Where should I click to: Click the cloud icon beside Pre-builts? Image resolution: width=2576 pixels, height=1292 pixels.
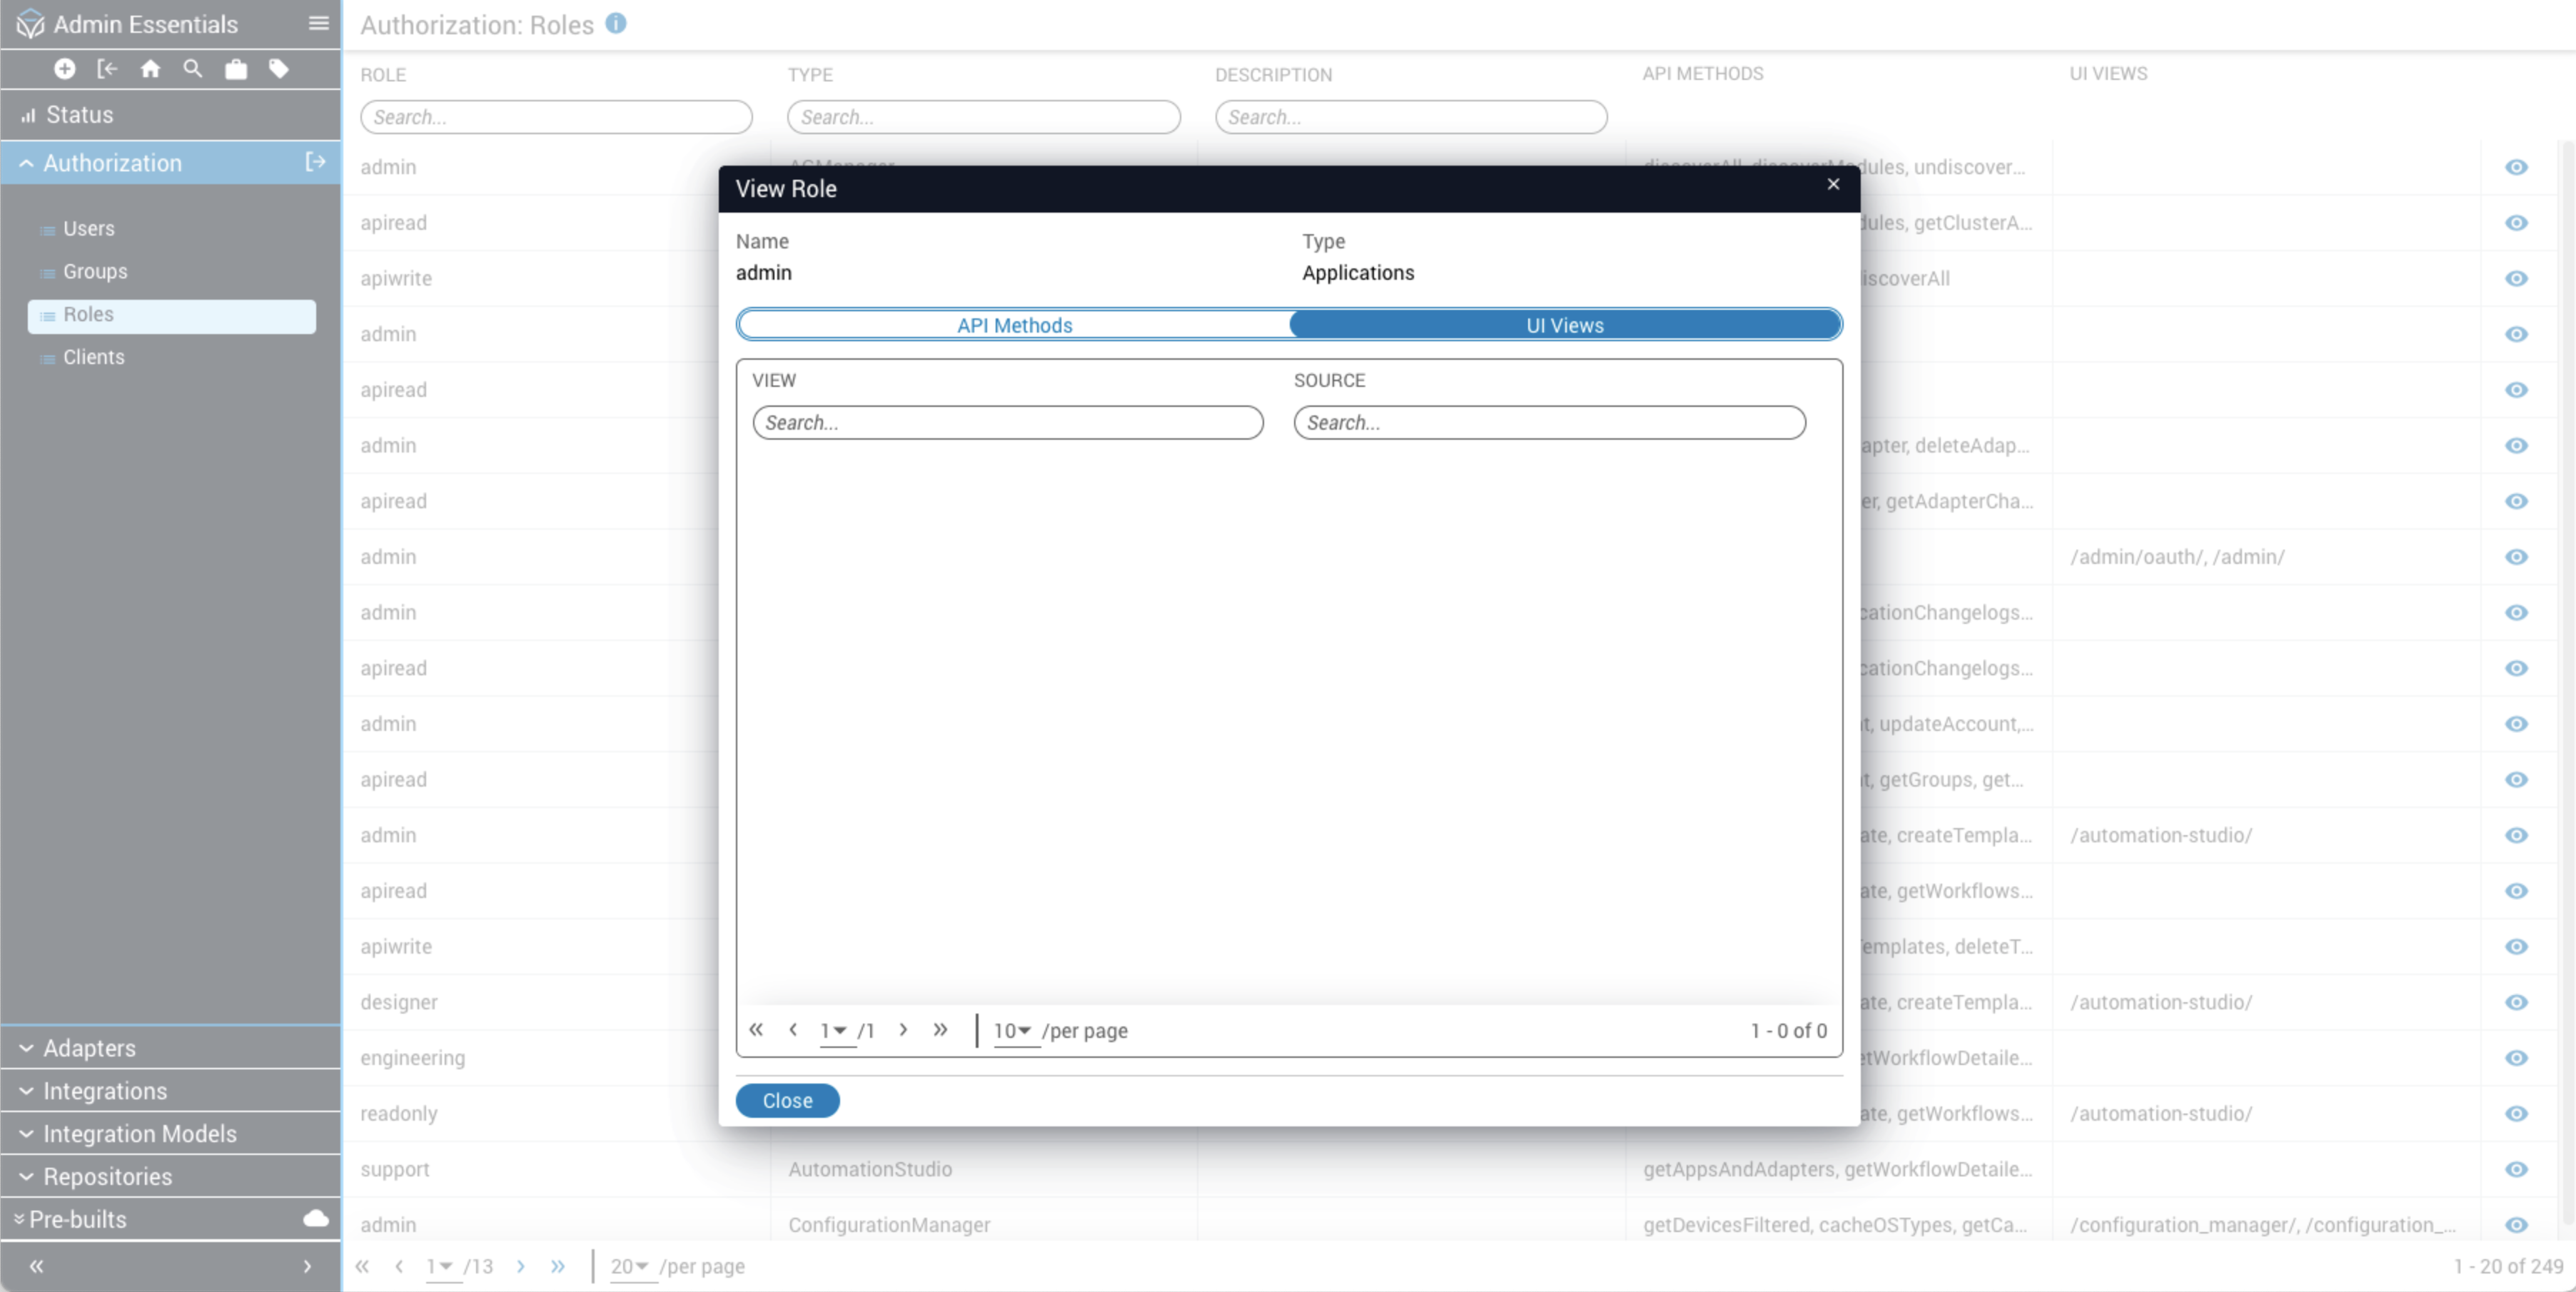coord(315,1218)
